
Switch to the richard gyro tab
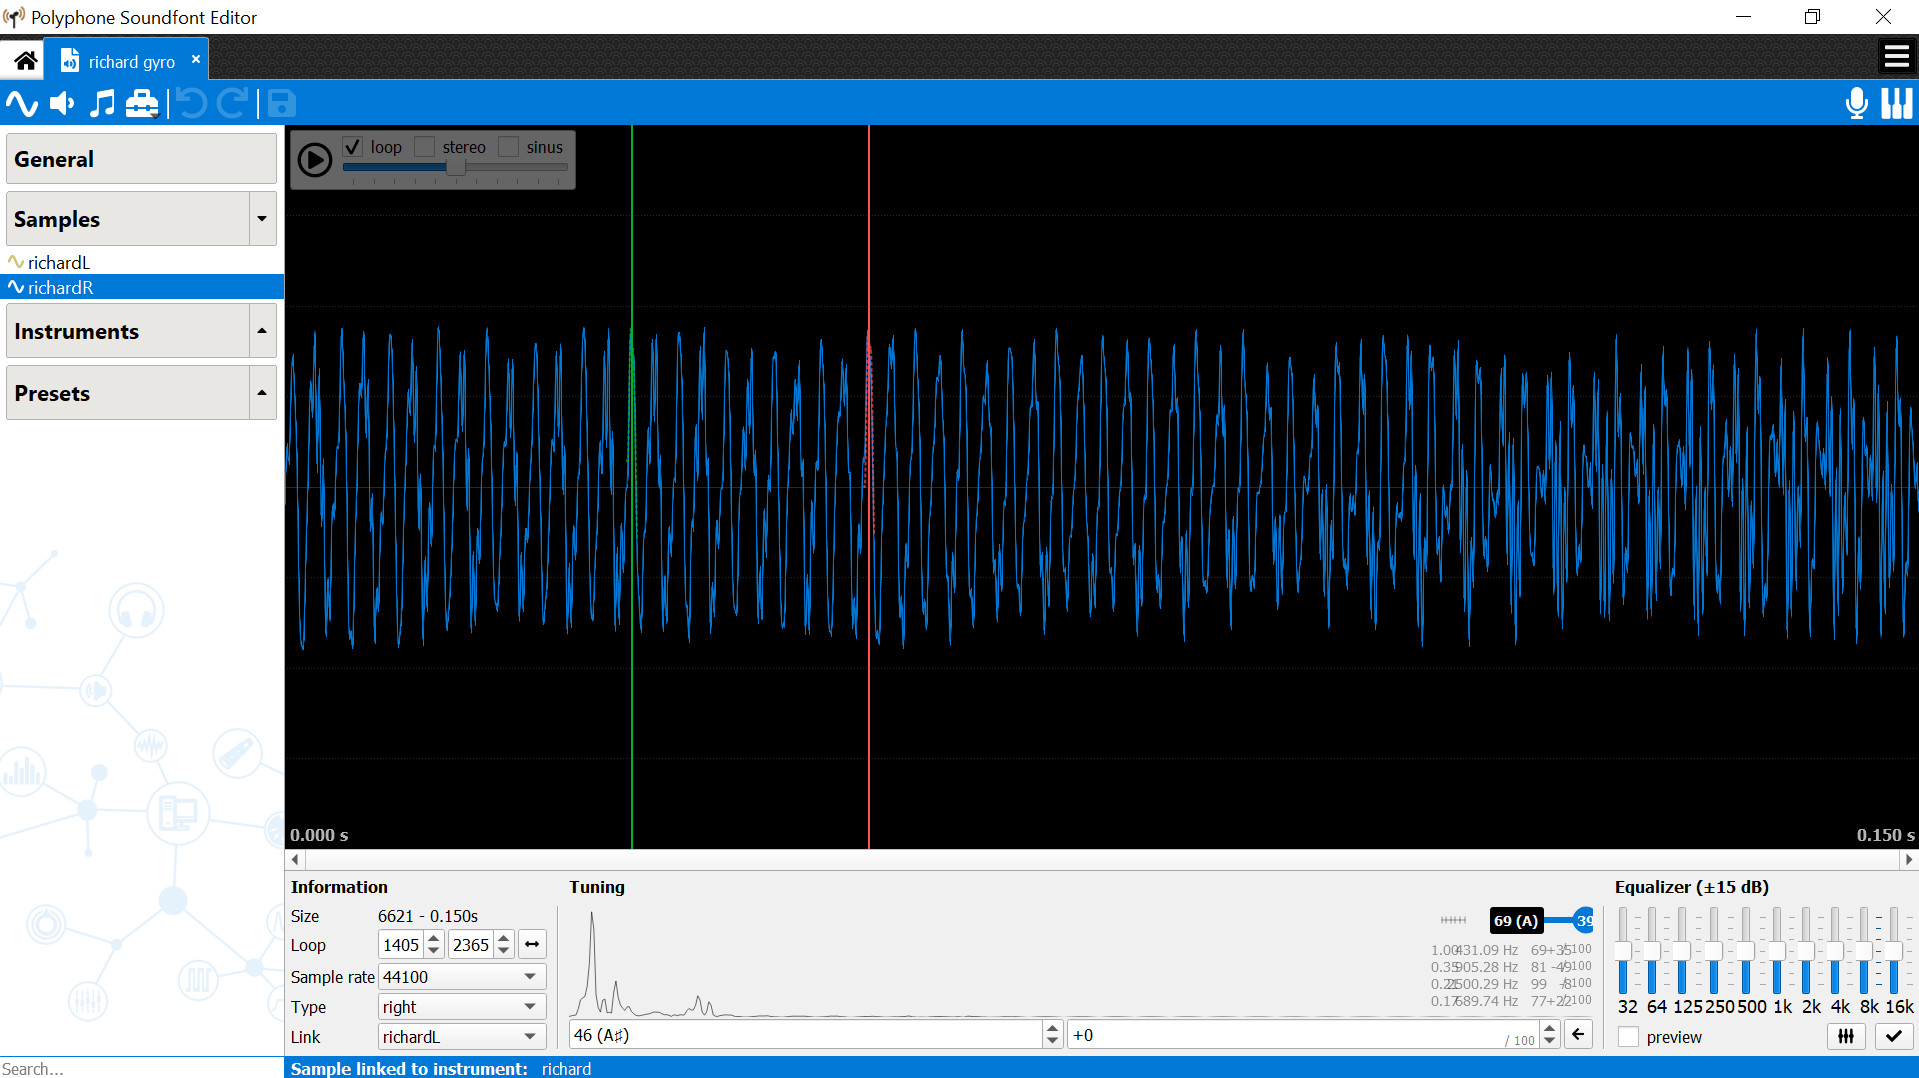pos(128,59)
